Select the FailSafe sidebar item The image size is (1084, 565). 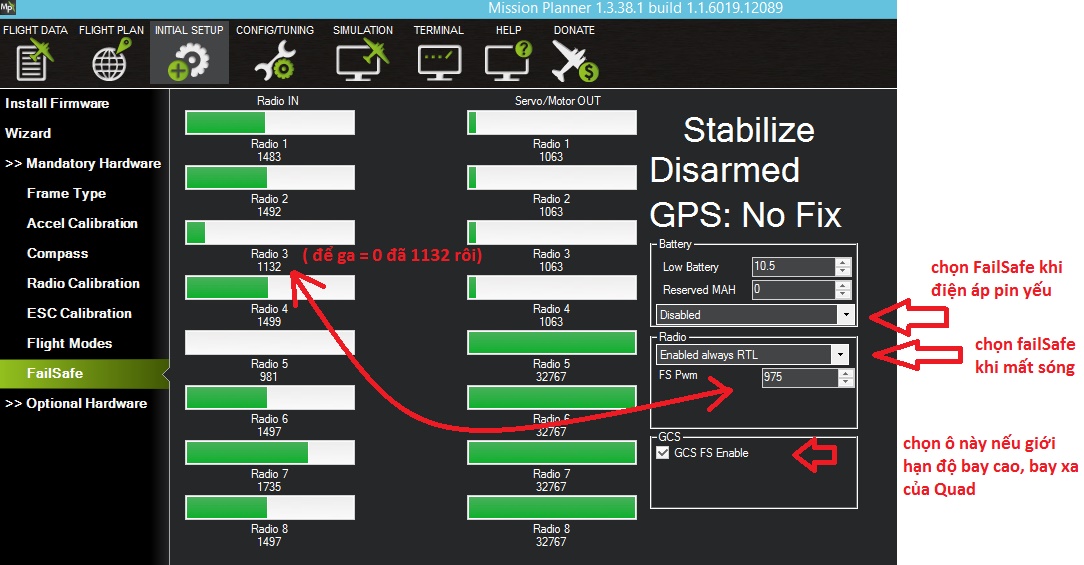tap(84, 373)
